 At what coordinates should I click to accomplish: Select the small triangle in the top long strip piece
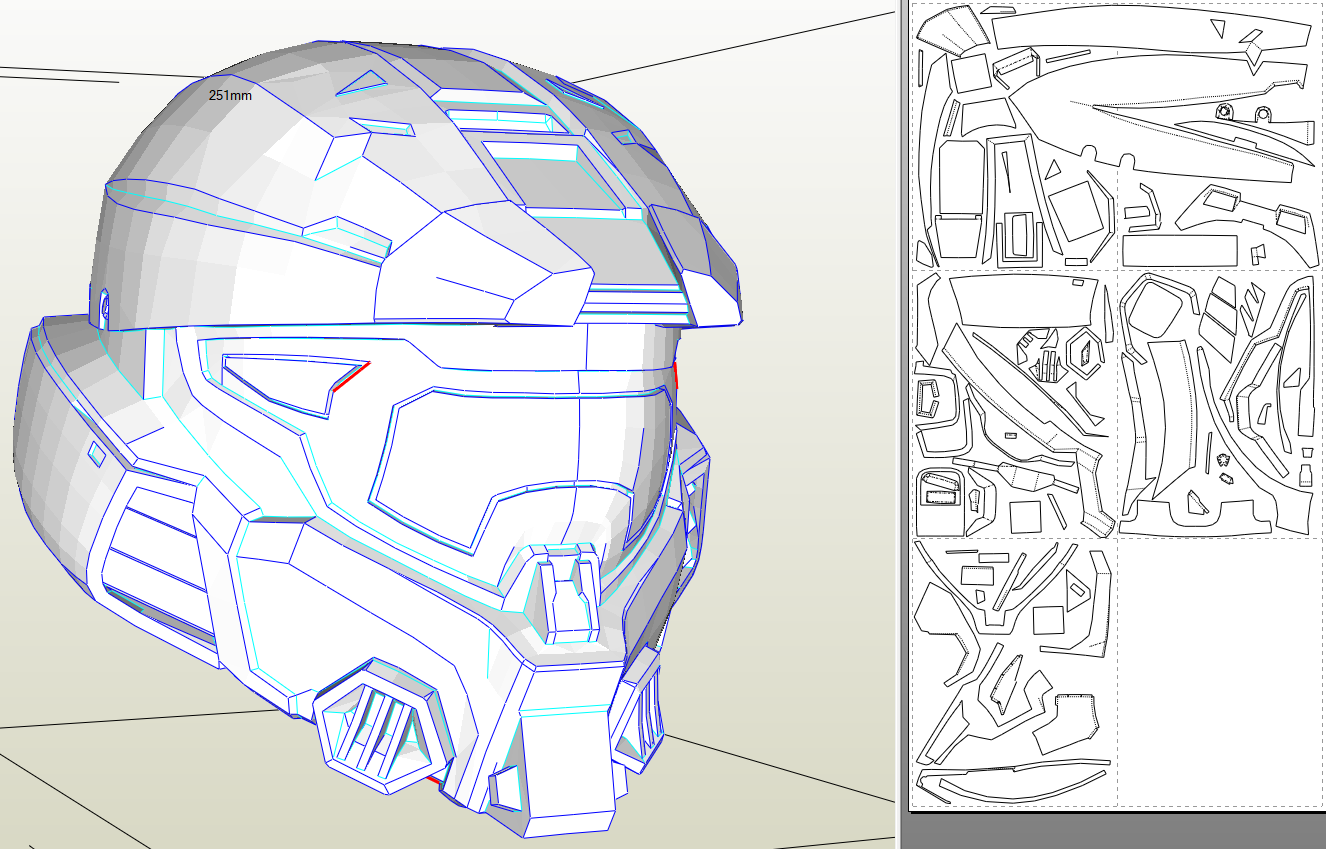(x=1217, y=26)
